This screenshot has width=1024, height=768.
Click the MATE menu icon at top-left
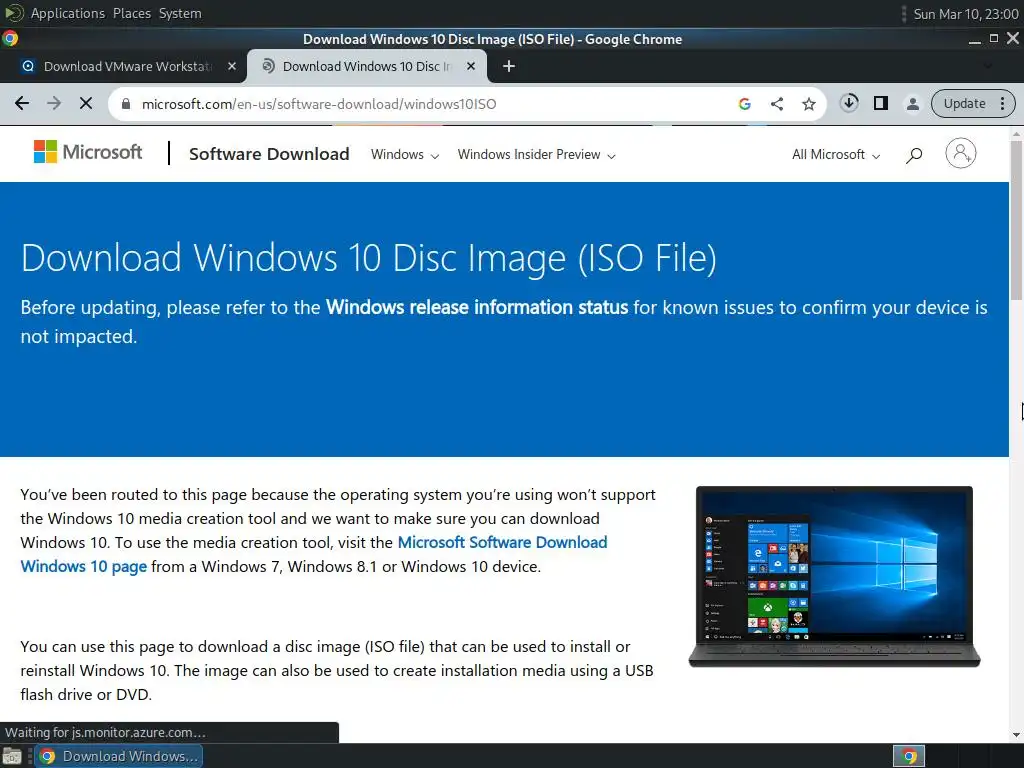(x=13, y=13)
